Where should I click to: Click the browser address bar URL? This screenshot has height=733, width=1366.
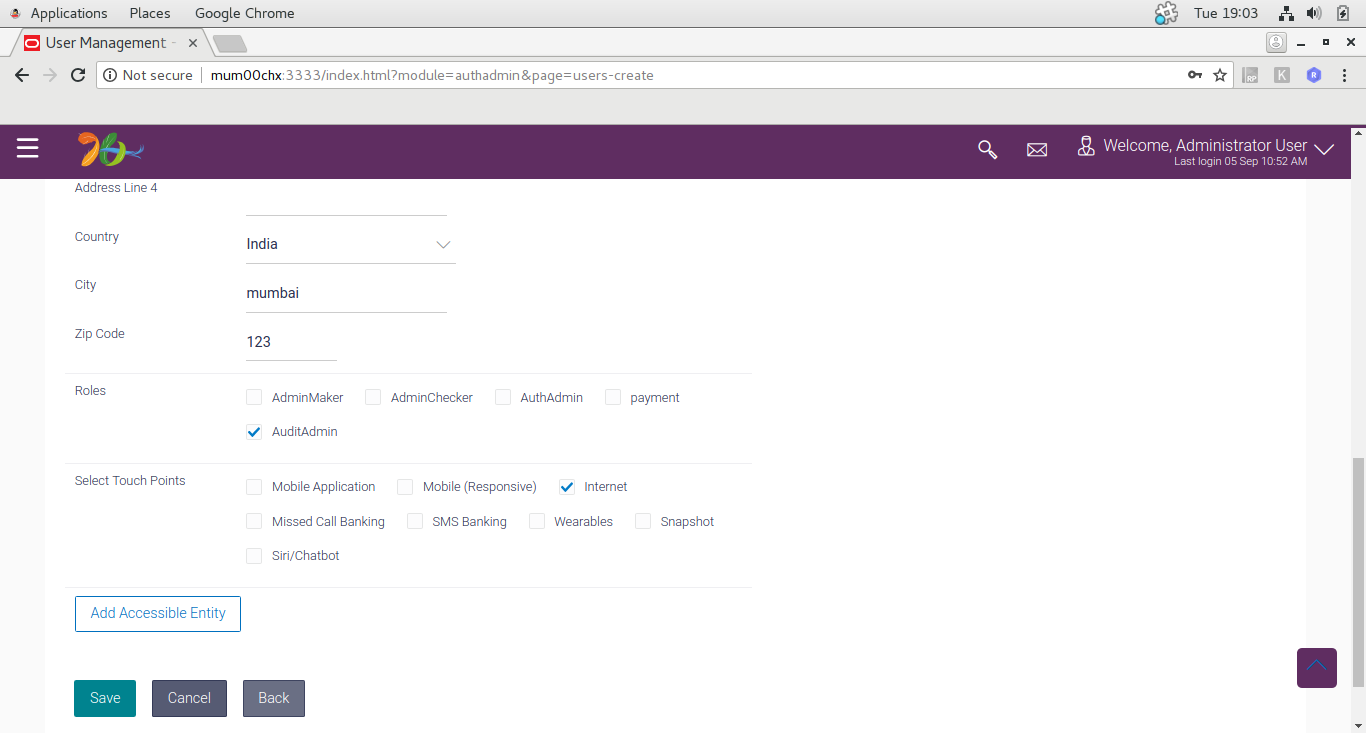(432, 75)
